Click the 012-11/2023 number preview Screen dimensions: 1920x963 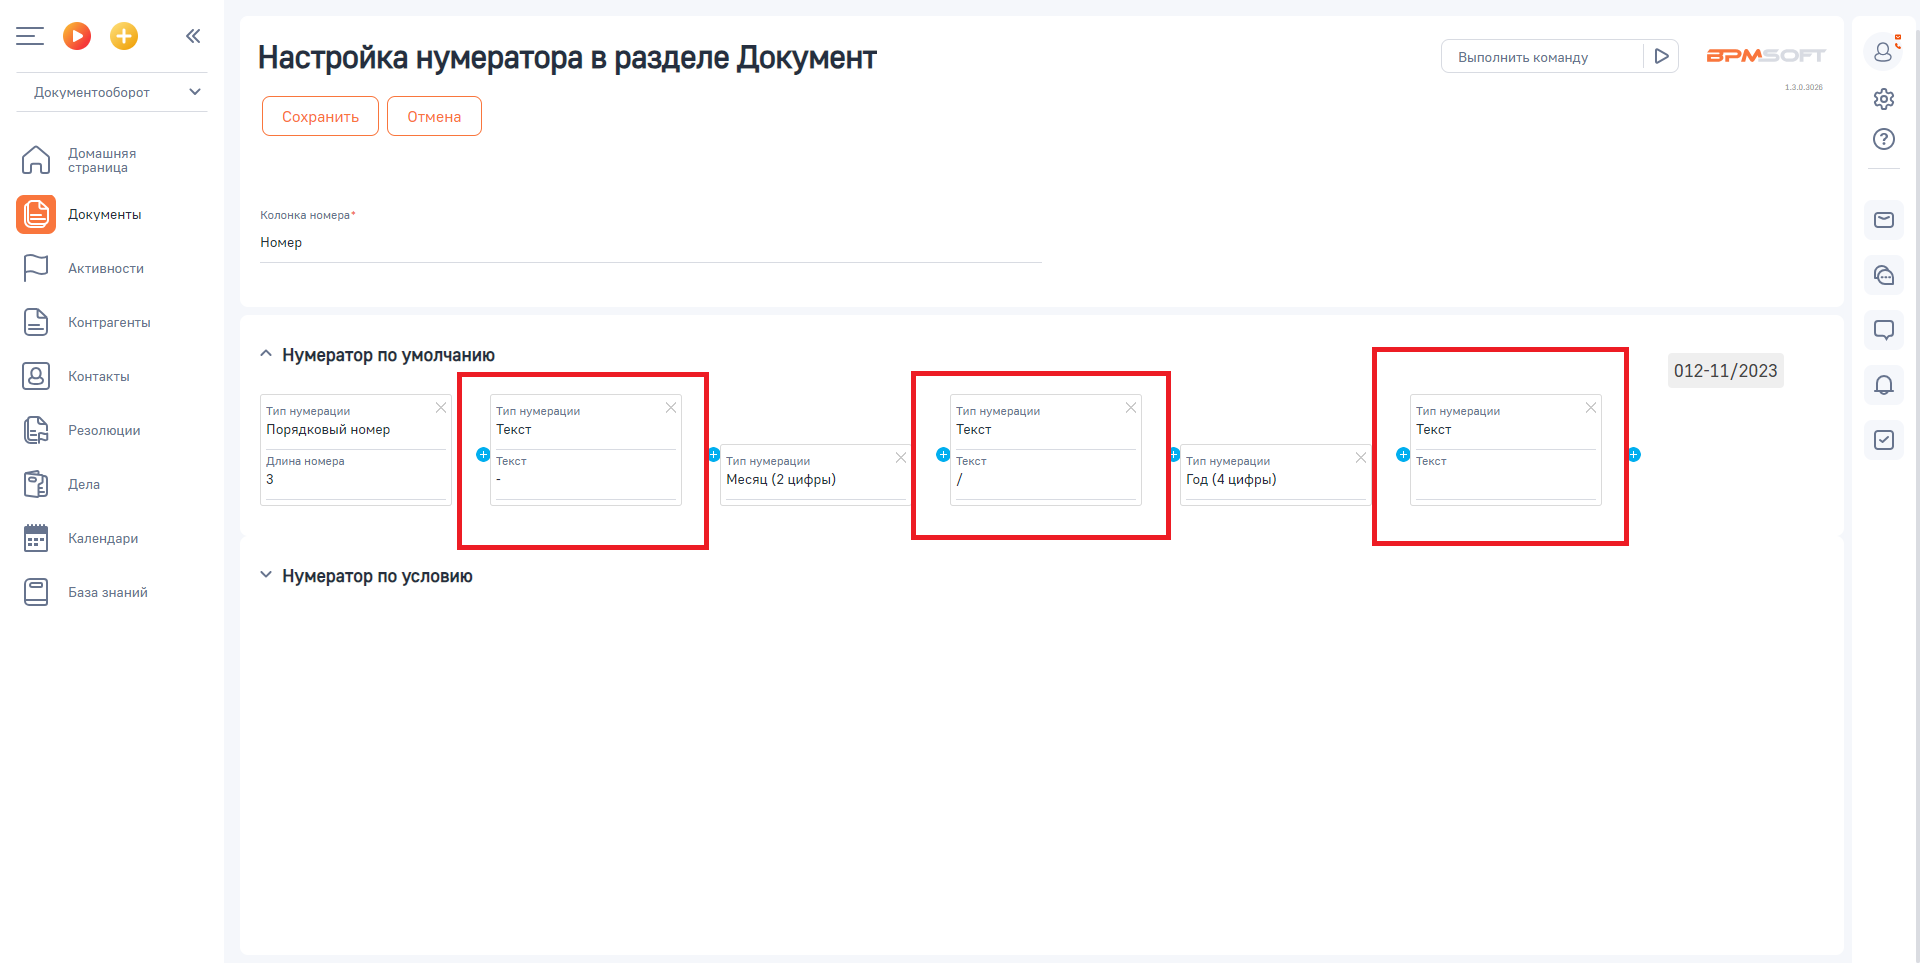click(x=1726, y=371)
